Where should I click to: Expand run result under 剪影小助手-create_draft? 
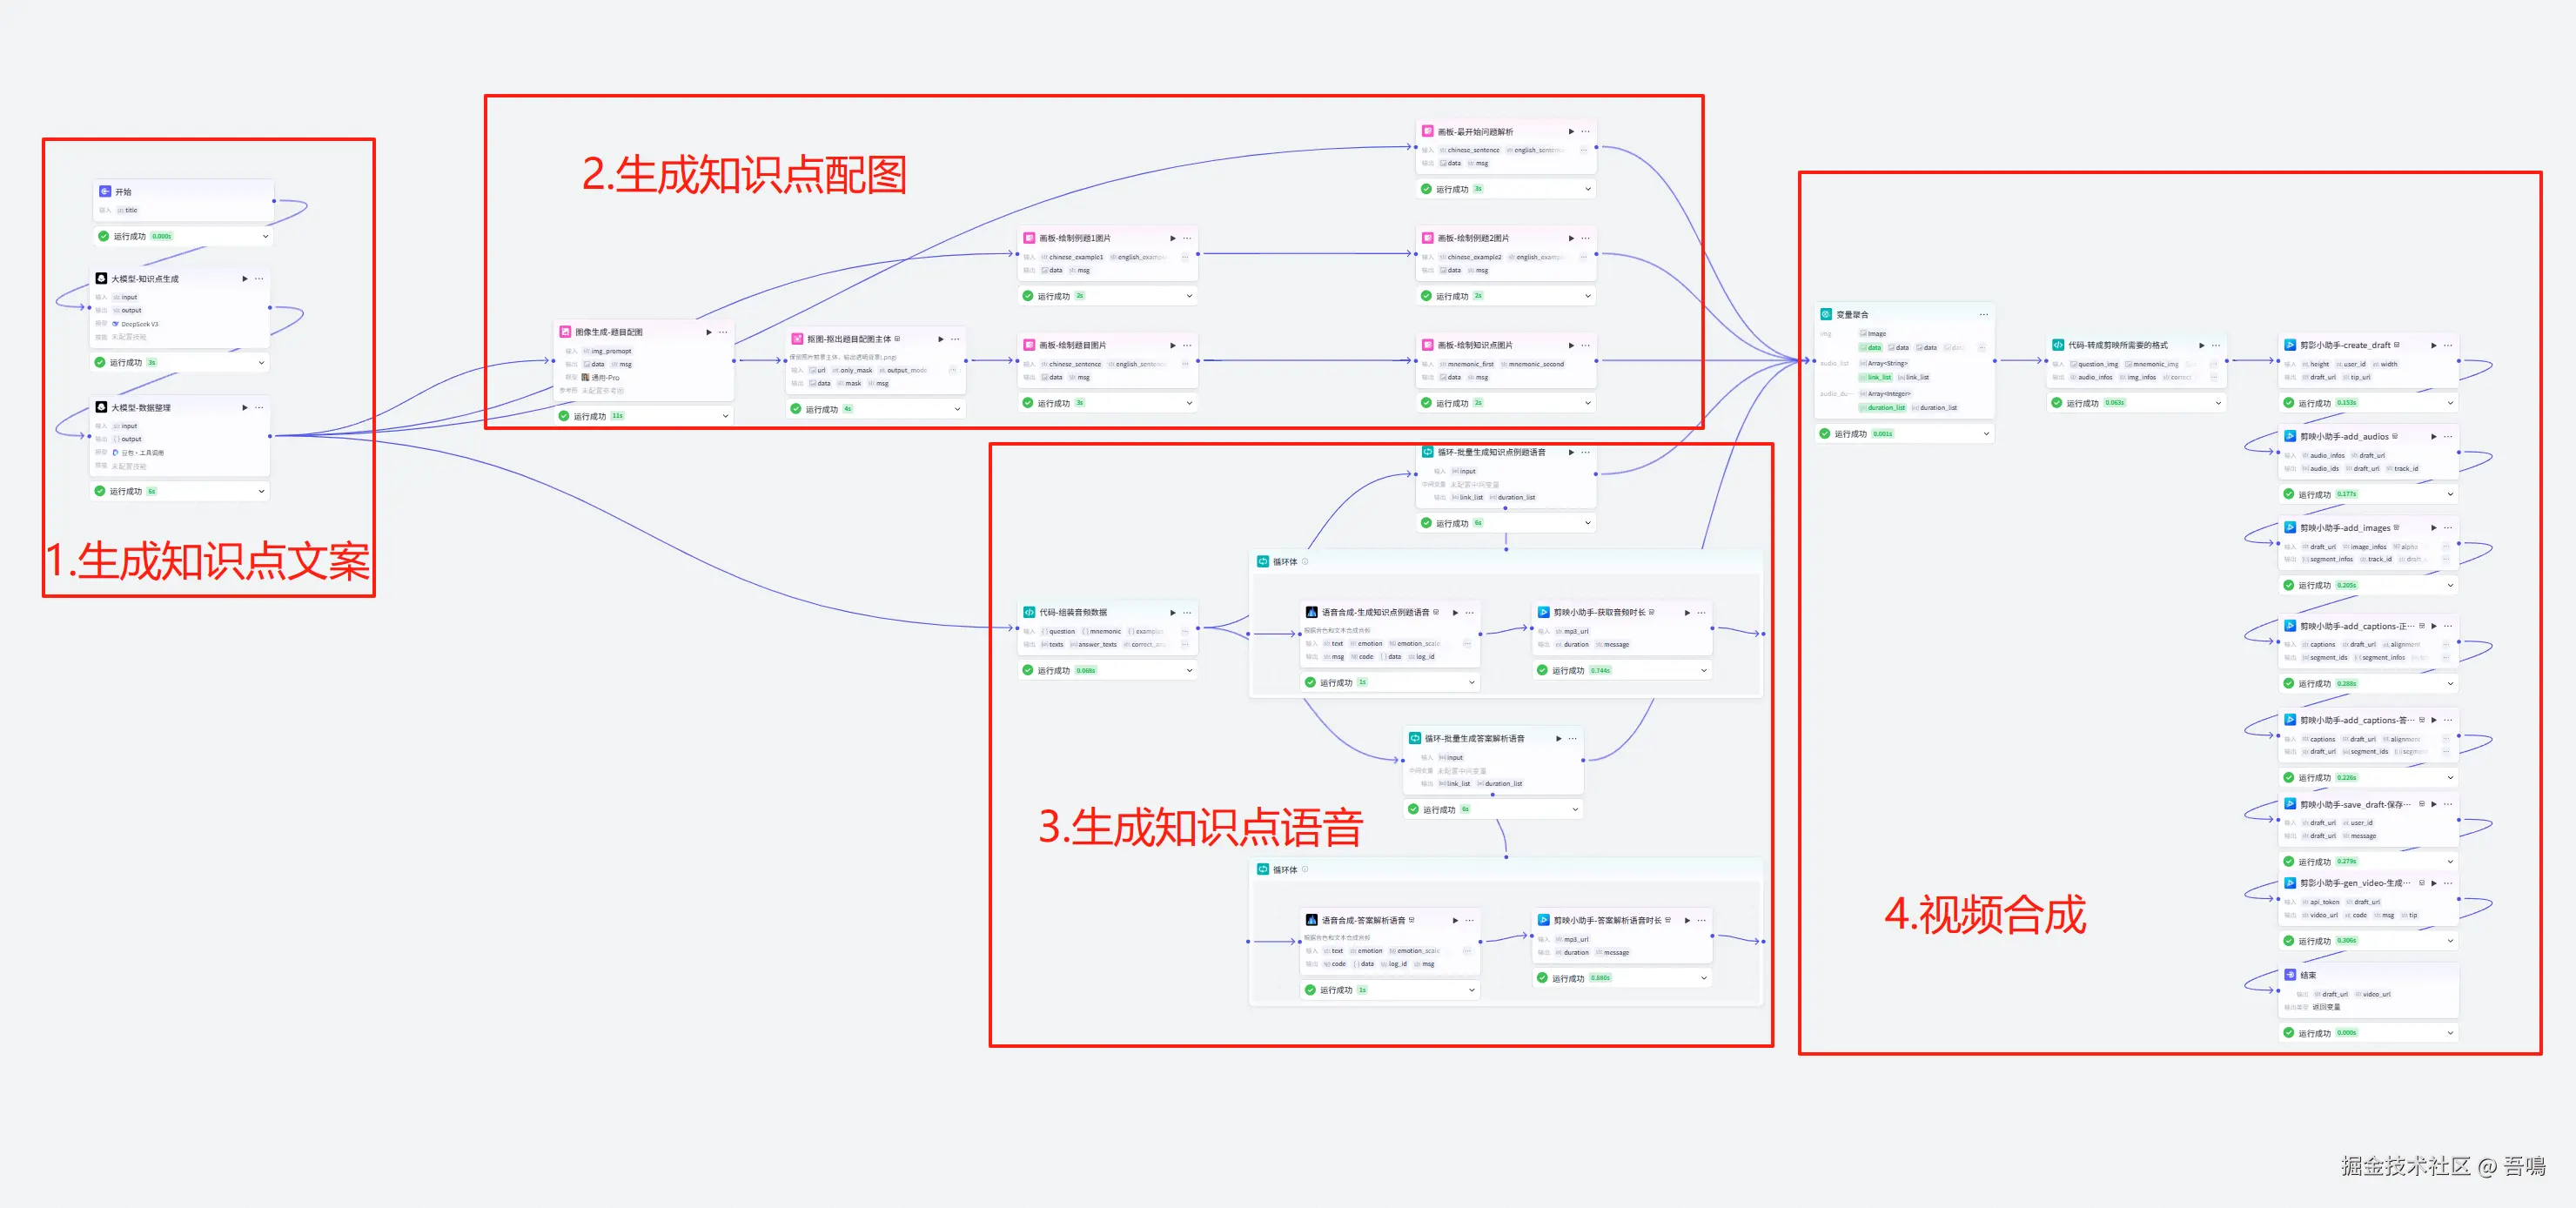(2450, 403)
